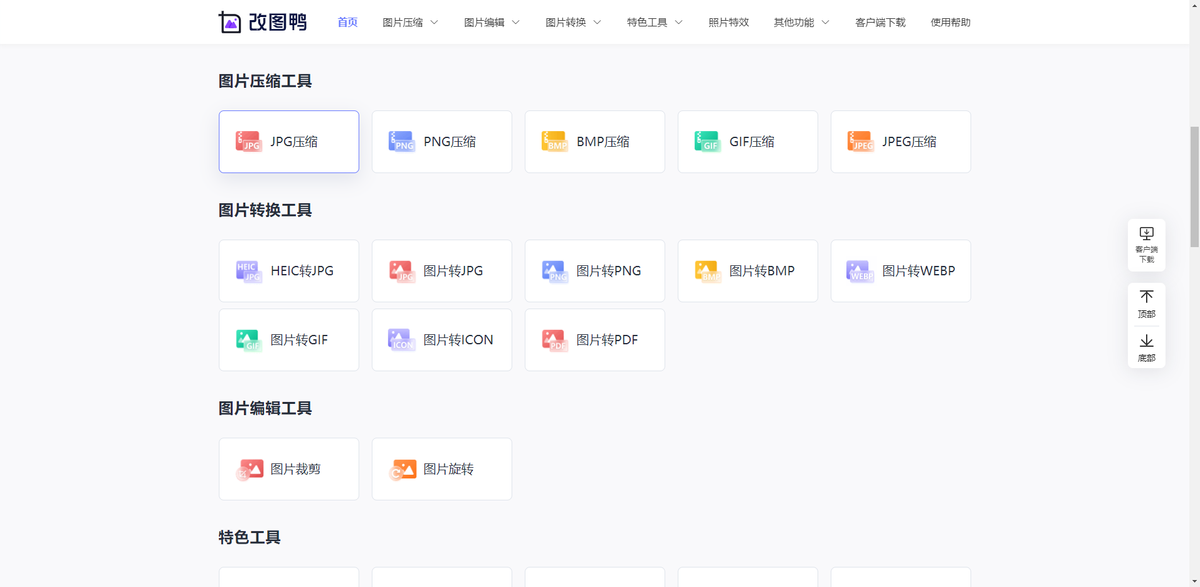Click the 图片裁剪 crop icon
This screenshot has width=1200, height=587.
(249, 469)
